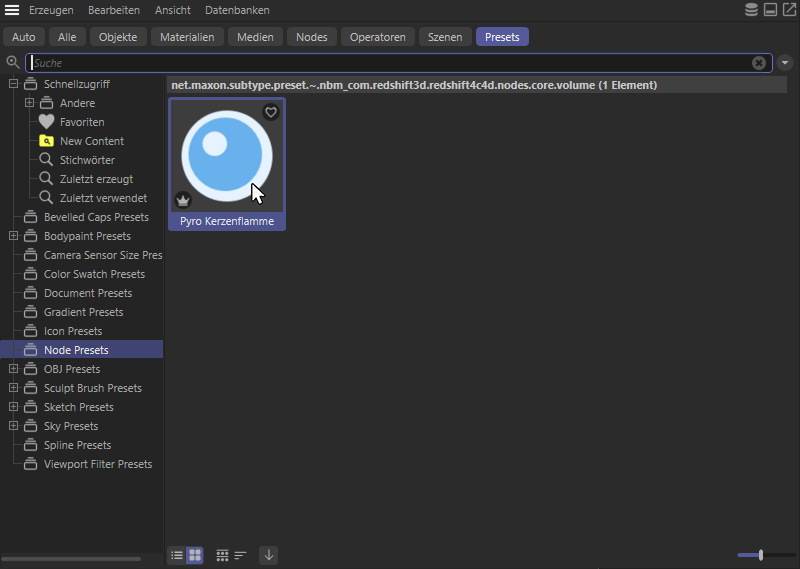Click the Schnellzugriff catalog icon
This screenshot has height=569, width=800.
[31, 84]
